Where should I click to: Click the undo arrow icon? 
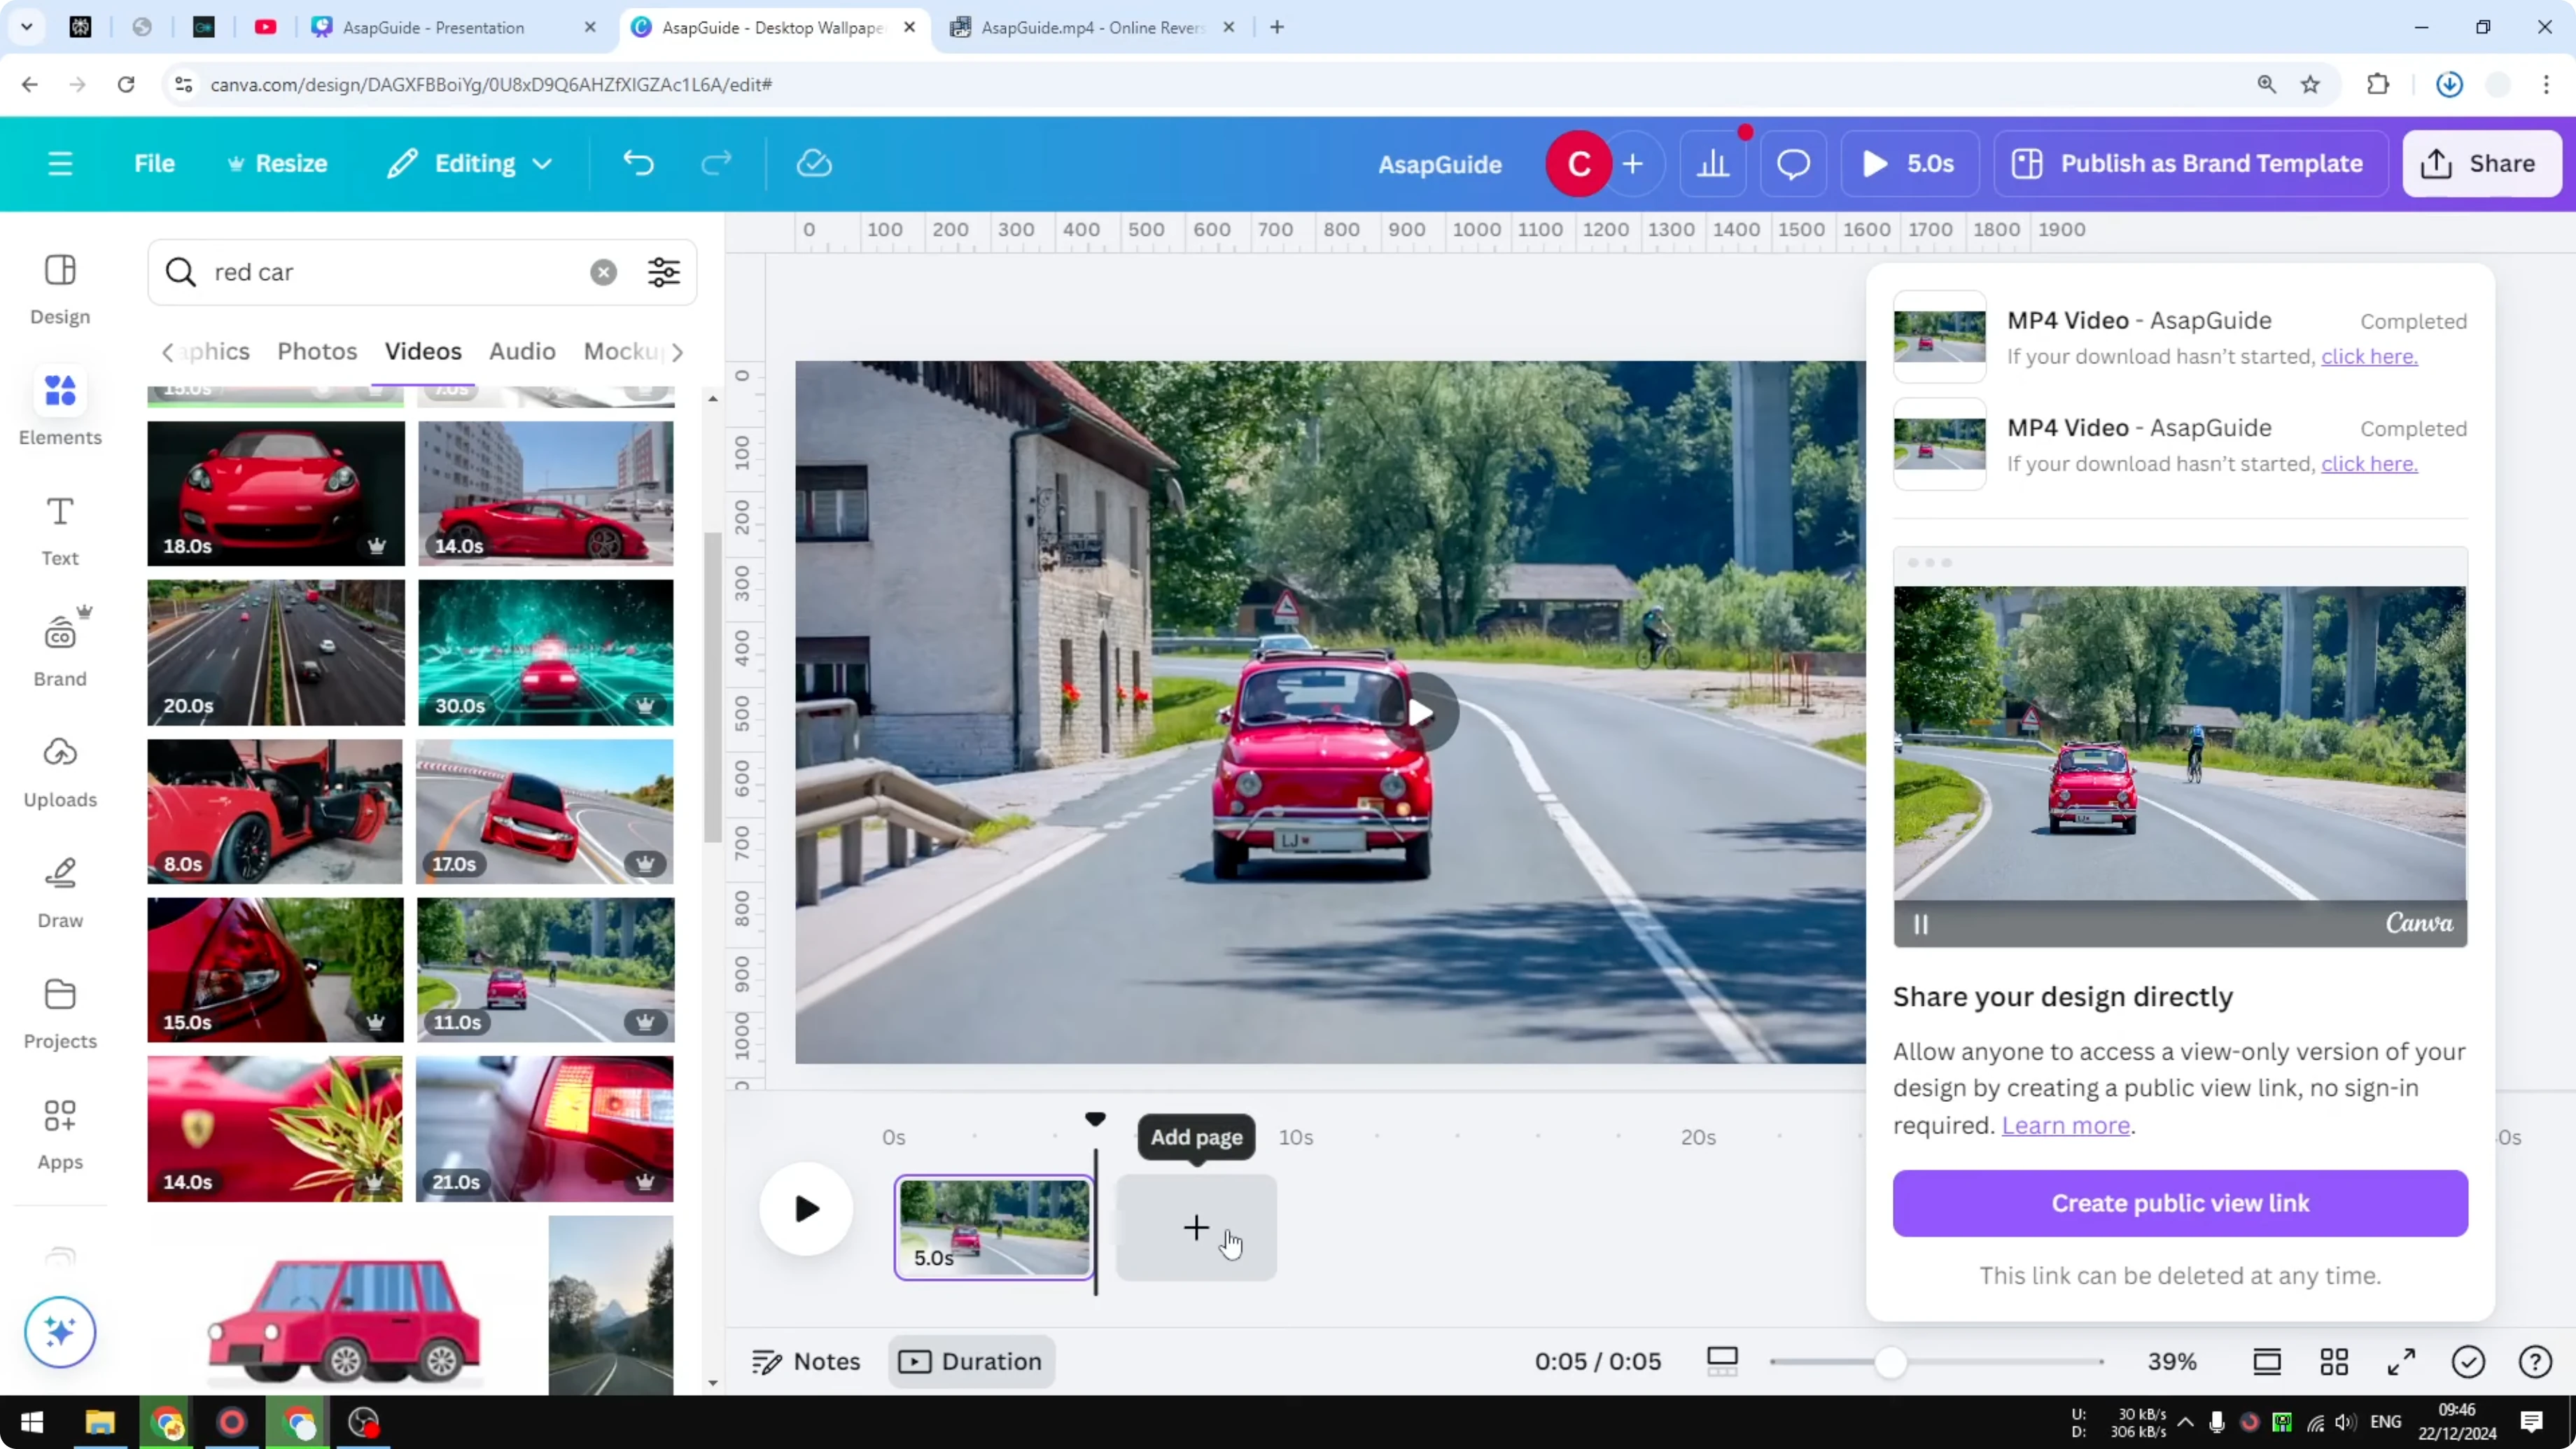pyautogui.click(x=640, y=163)
